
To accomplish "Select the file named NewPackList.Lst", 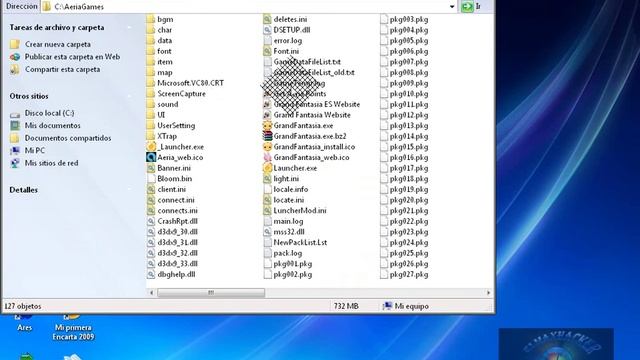I will [300, 242].
